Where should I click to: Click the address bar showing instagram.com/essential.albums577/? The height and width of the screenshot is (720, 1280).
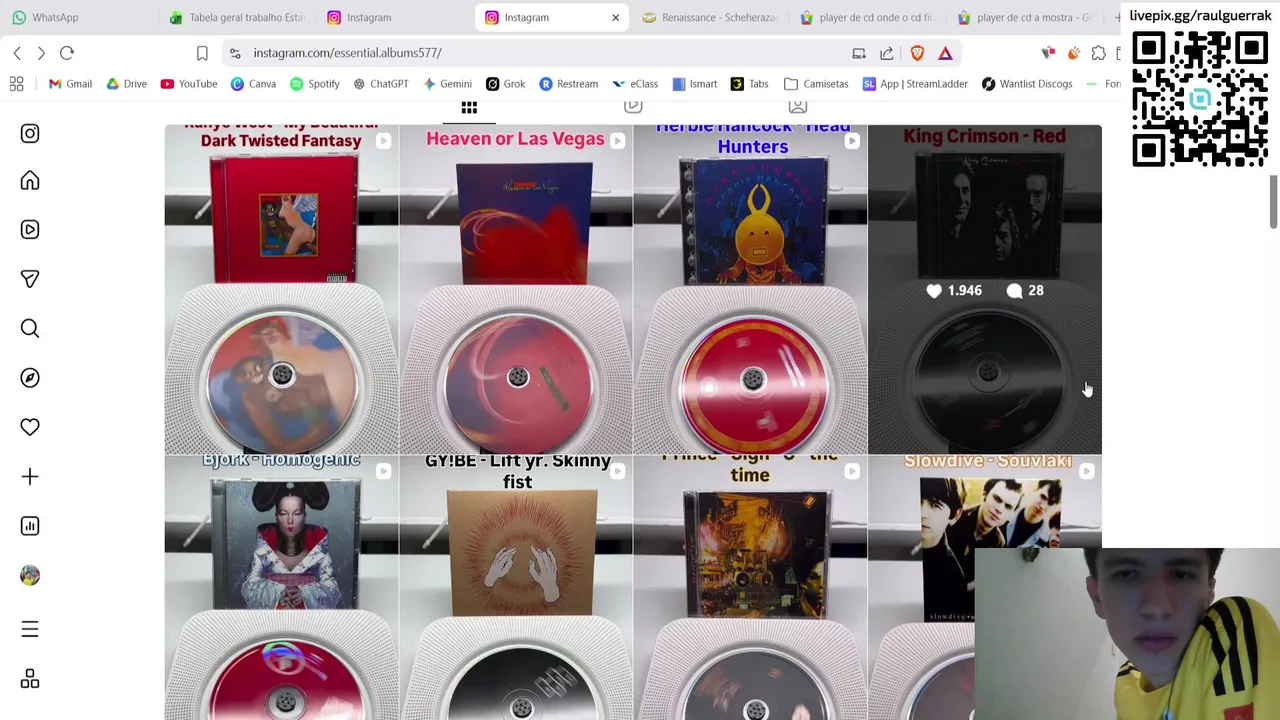tap(347, 53)
